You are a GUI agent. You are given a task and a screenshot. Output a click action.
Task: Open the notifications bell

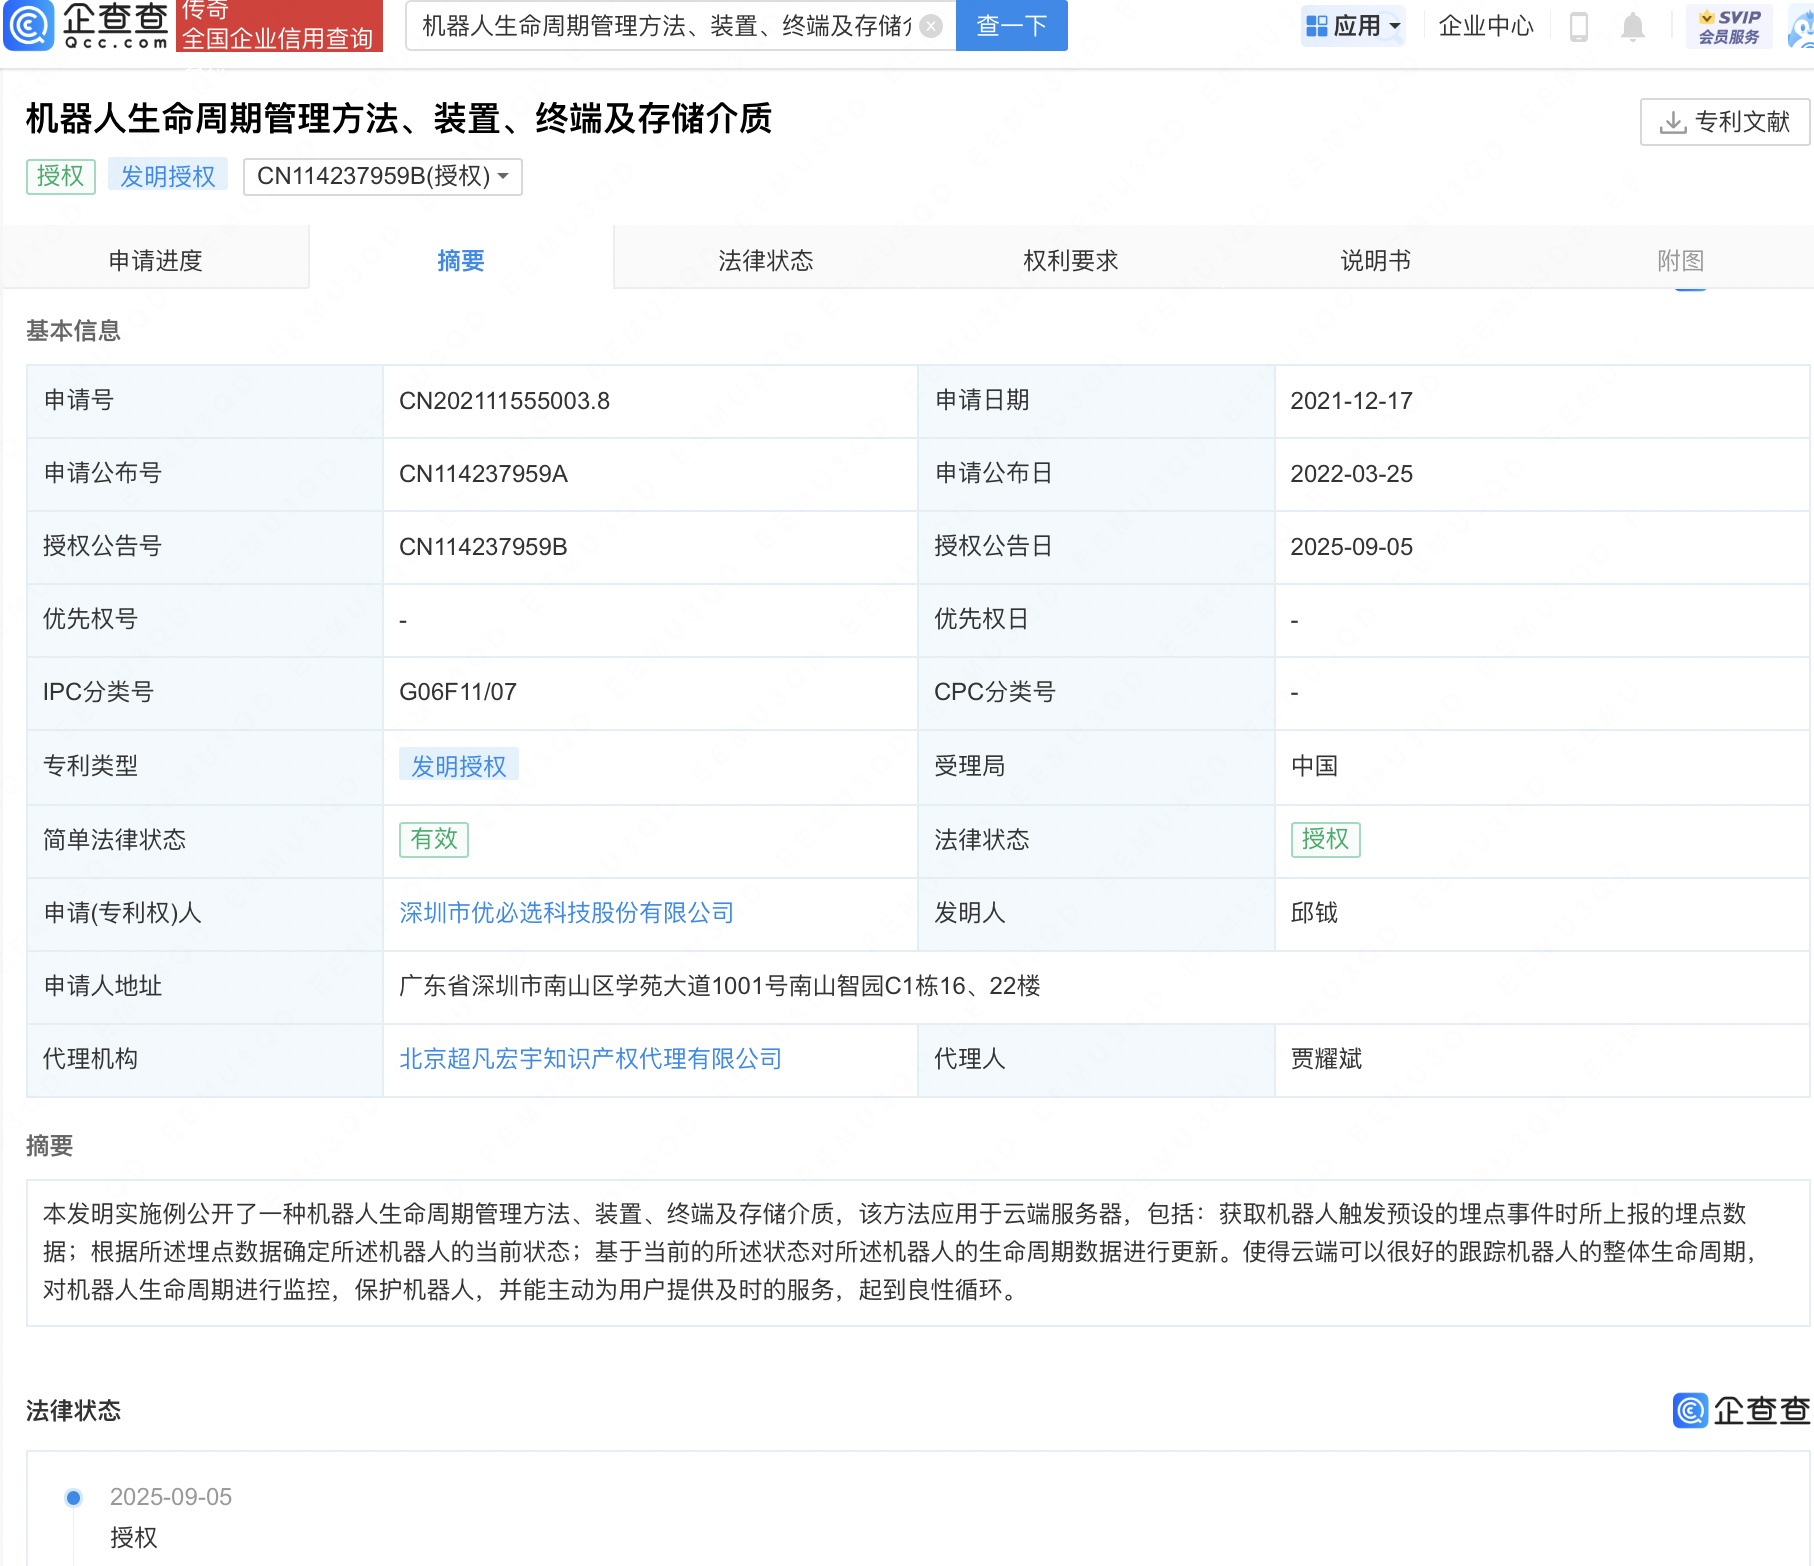click(1632, 26)
